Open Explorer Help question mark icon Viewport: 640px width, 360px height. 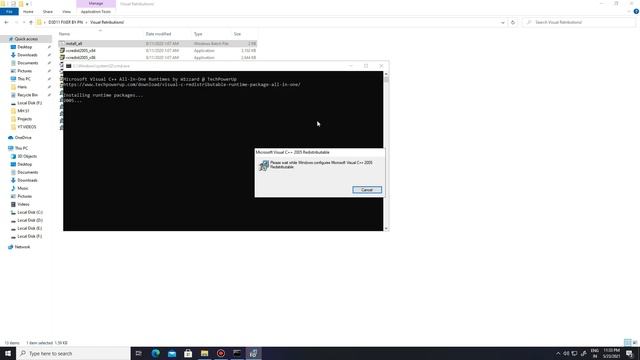pyautogui.click(x=636, y=11)
